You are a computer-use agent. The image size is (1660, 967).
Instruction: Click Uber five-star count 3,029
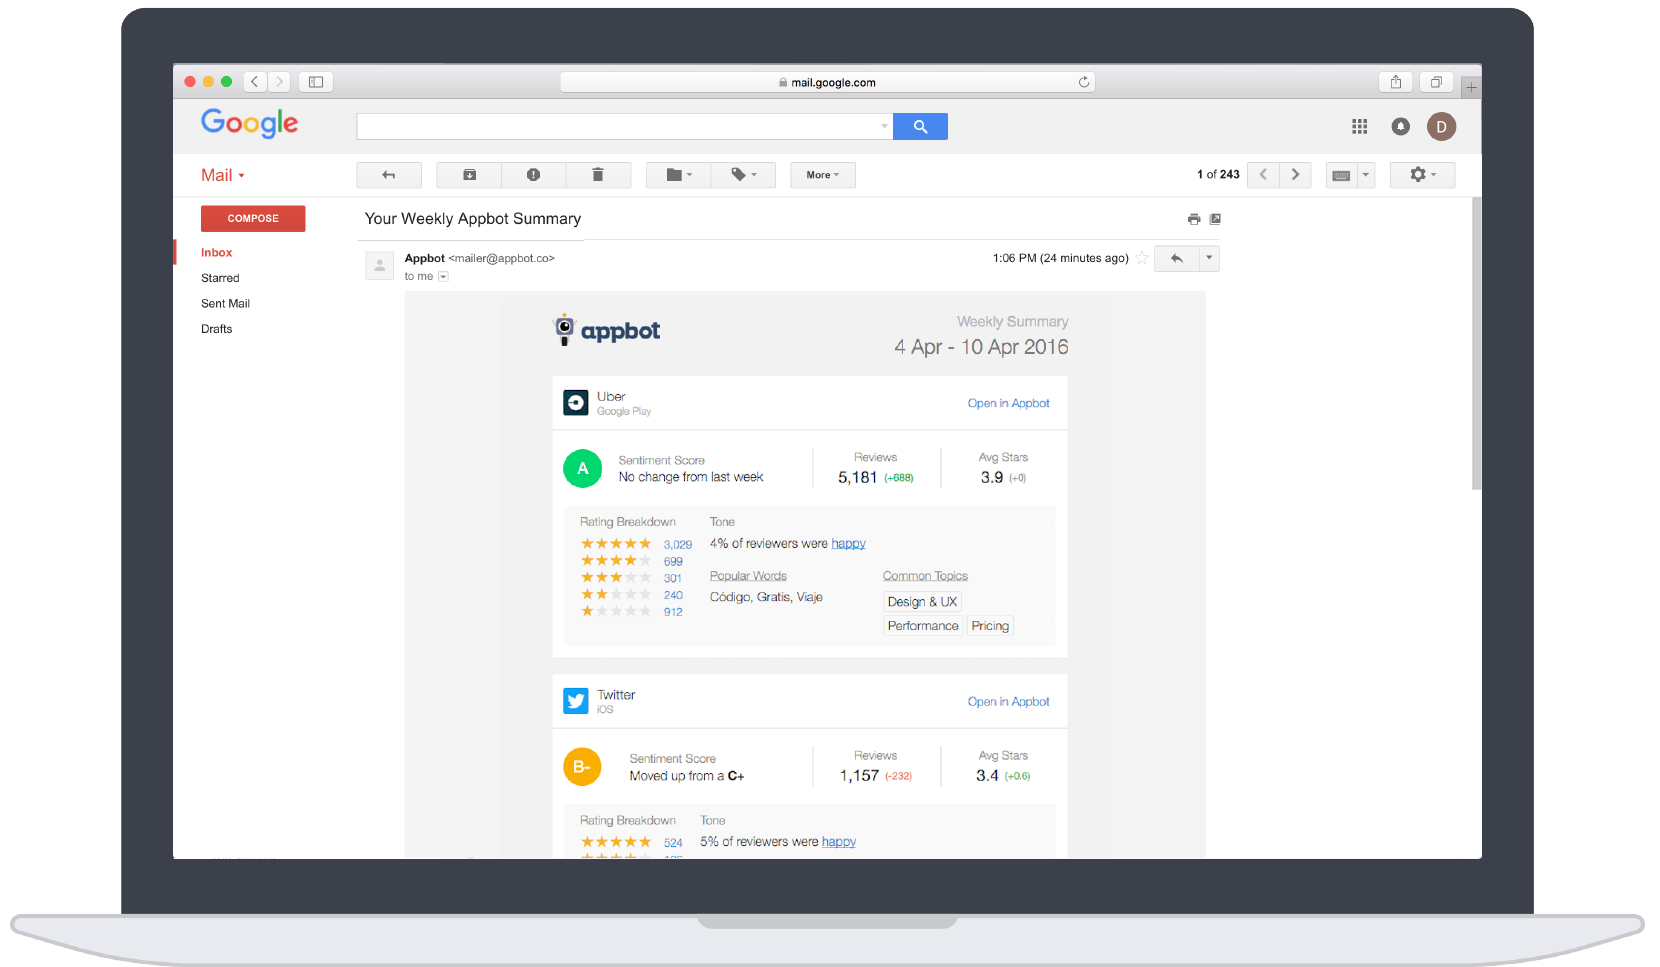(678, 545)
